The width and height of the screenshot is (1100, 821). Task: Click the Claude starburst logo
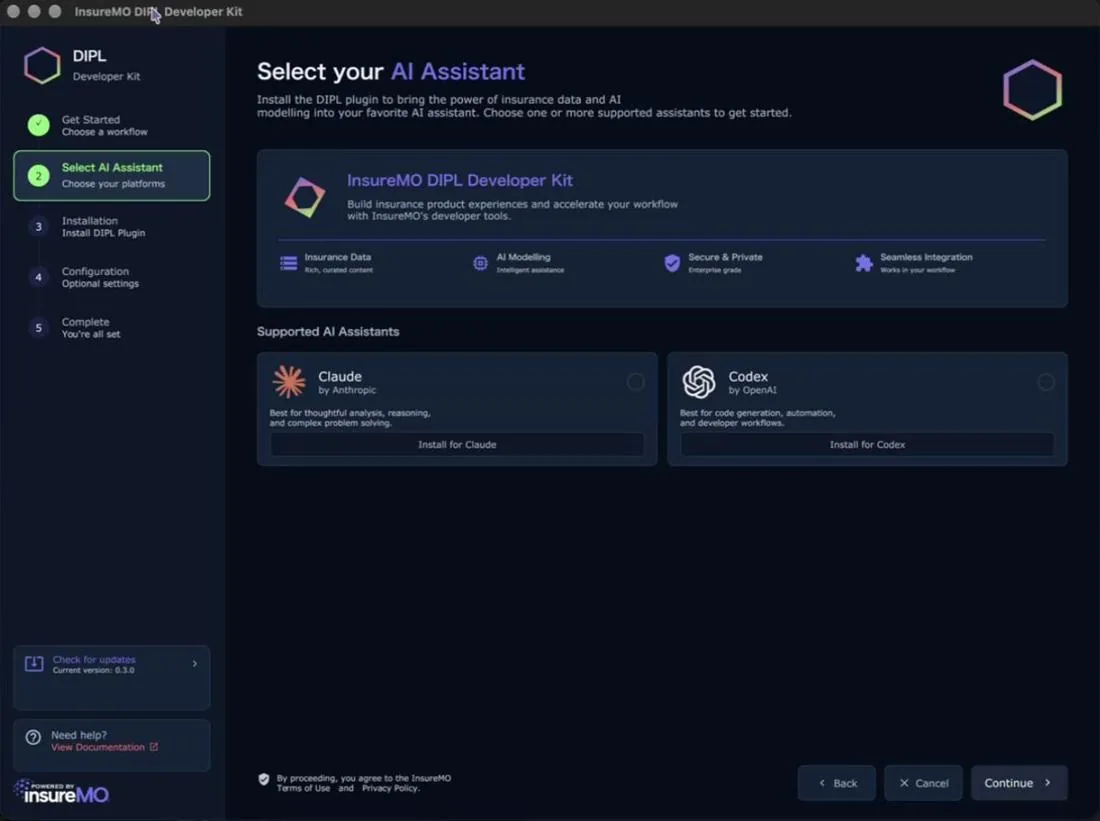[x=289, y=382]
